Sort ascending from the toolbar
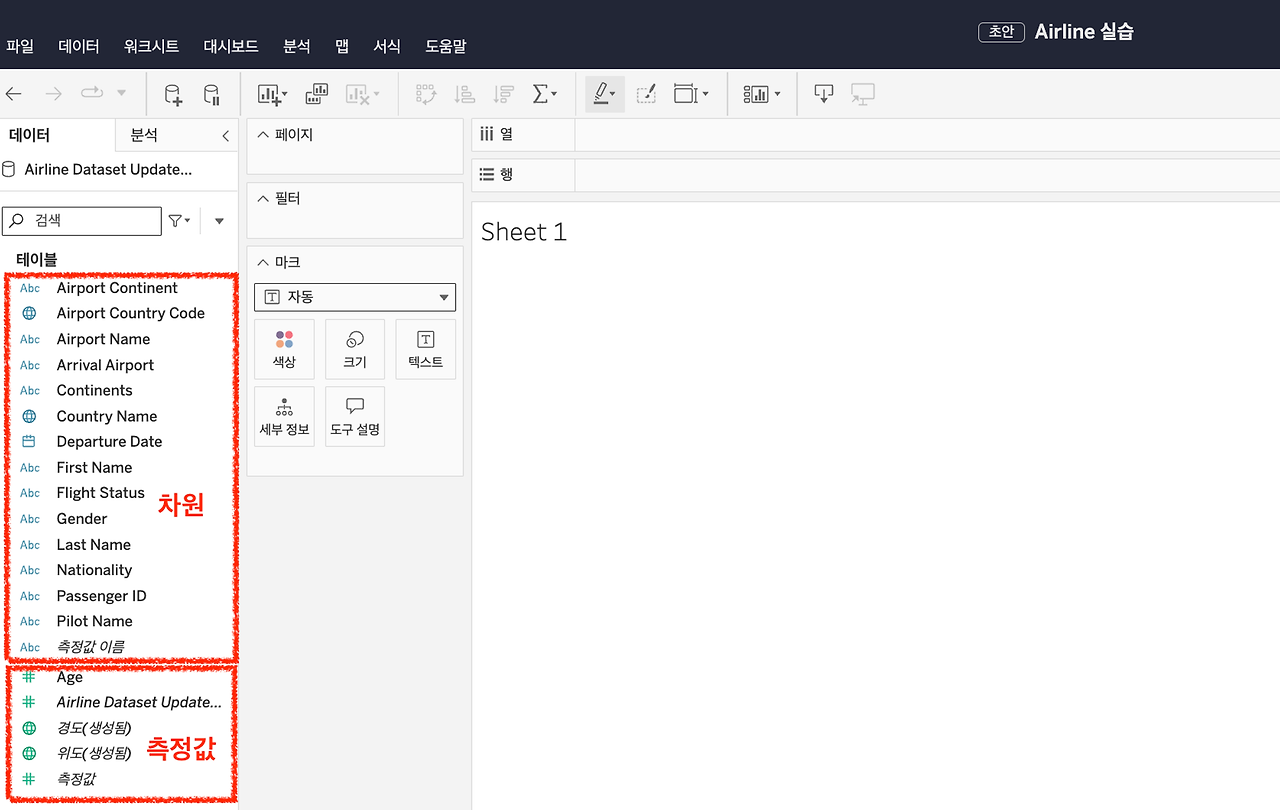 click(465, 95)
